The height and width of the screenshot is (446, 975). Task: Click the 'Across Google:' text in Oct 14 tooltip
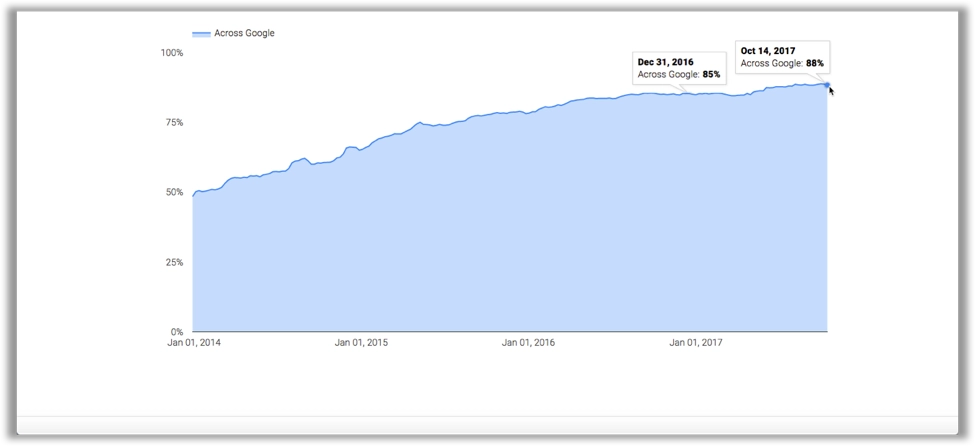tap(772, 64)
